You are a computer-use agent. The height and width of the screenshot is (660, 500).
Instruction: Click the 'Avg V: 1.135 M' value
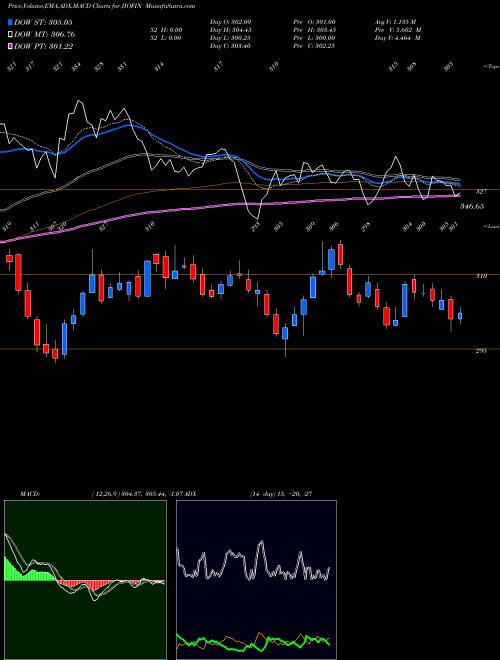point(395,22)
